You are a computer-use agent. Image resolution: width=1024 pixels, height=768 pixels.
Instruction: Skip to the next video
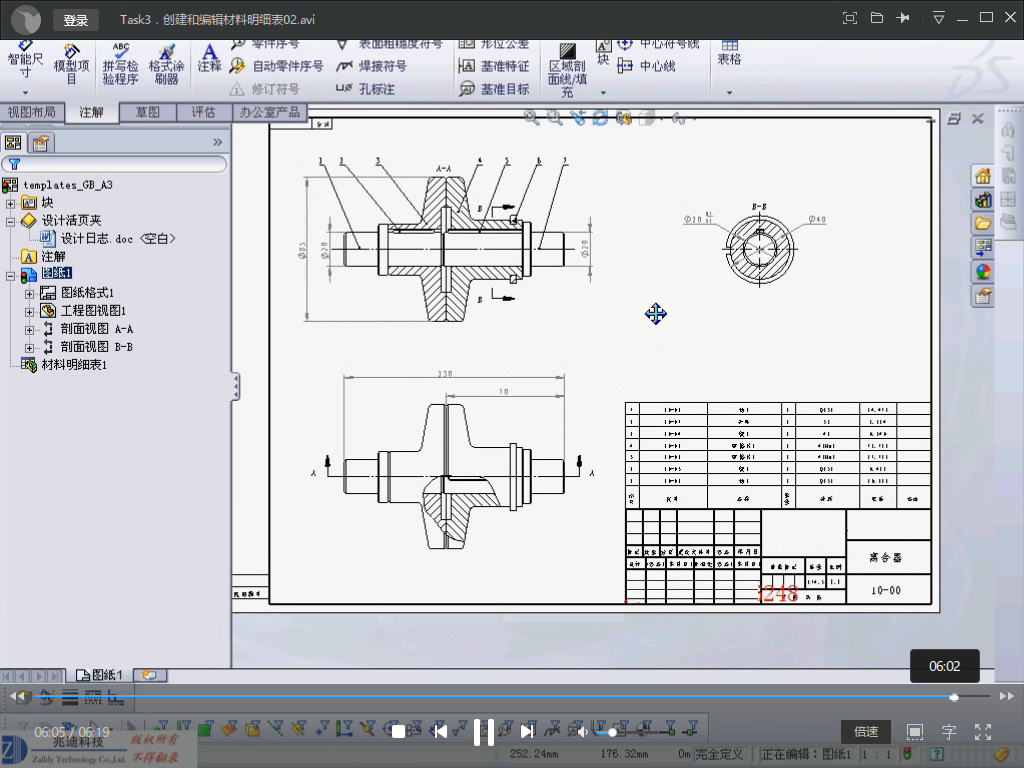point(527,732)
